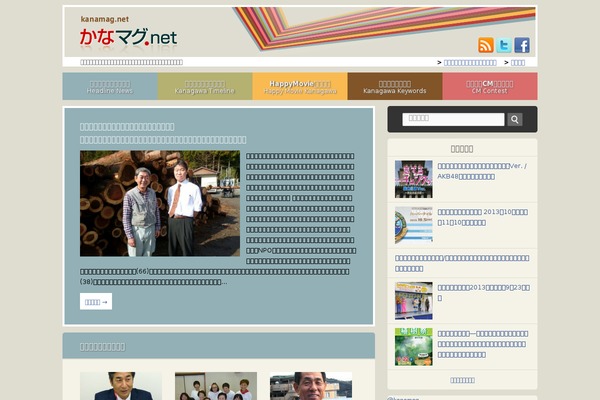Viewport: 600px width, 400px height.
Task: Open the AKB48 sidebar thumbnail
Action: click(414, 179)
